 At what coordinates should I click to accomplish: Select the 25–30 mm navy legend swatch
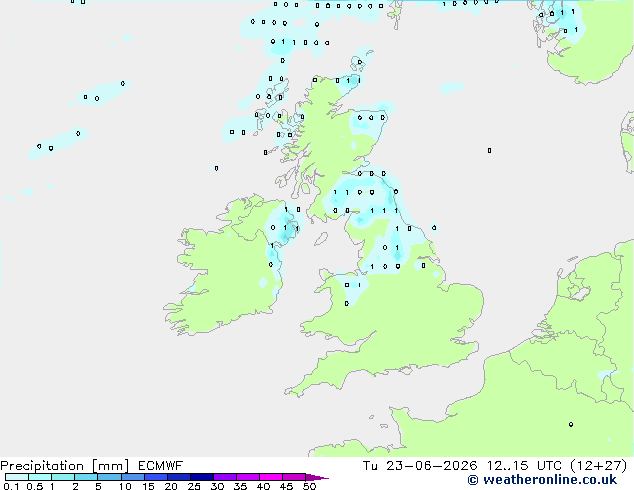point(202,477)
